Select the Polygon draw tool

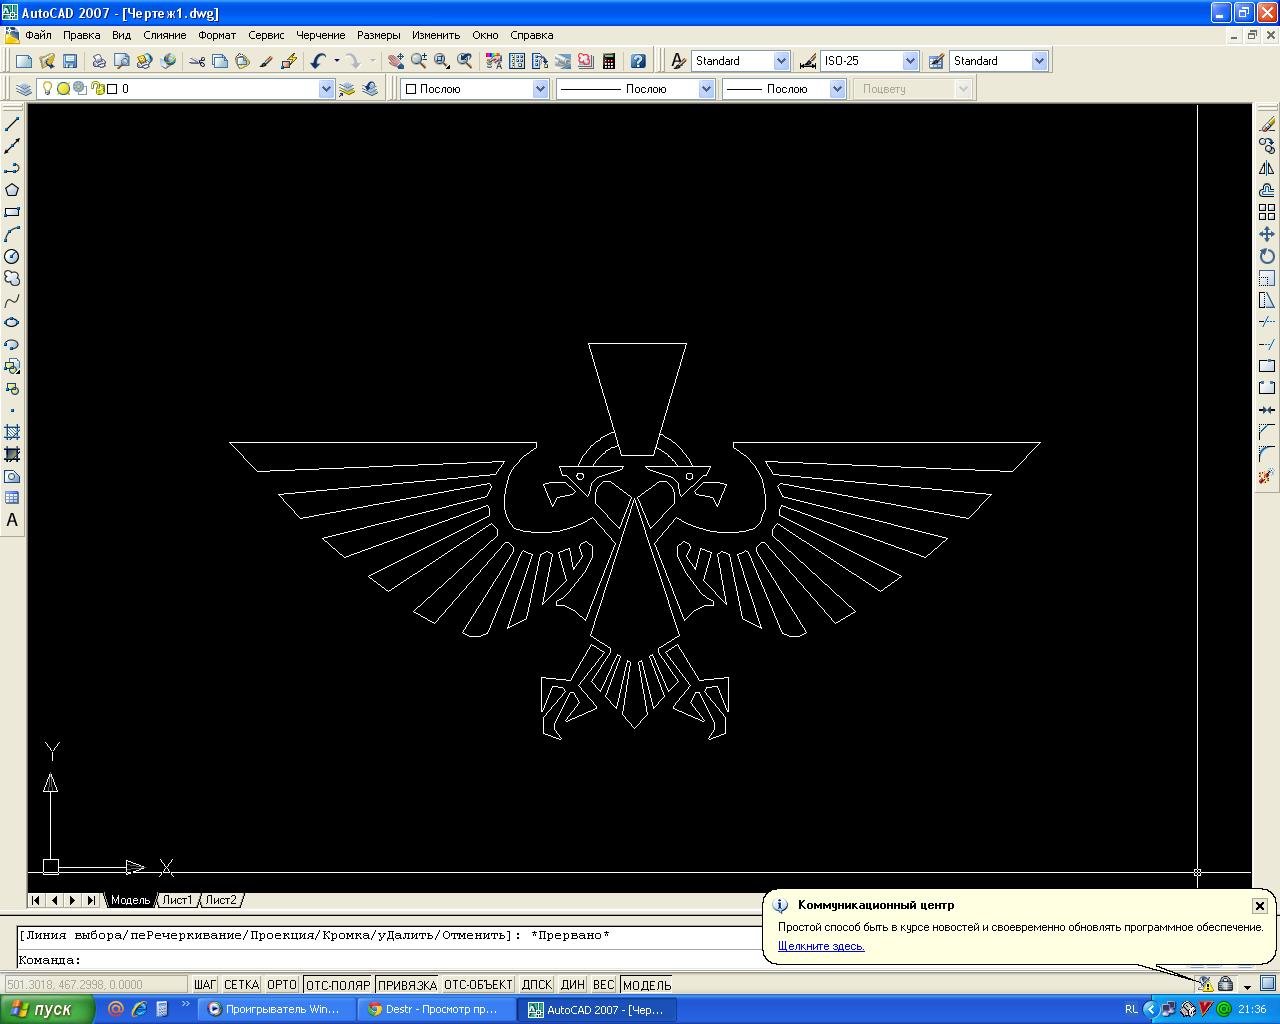[12, 190]
